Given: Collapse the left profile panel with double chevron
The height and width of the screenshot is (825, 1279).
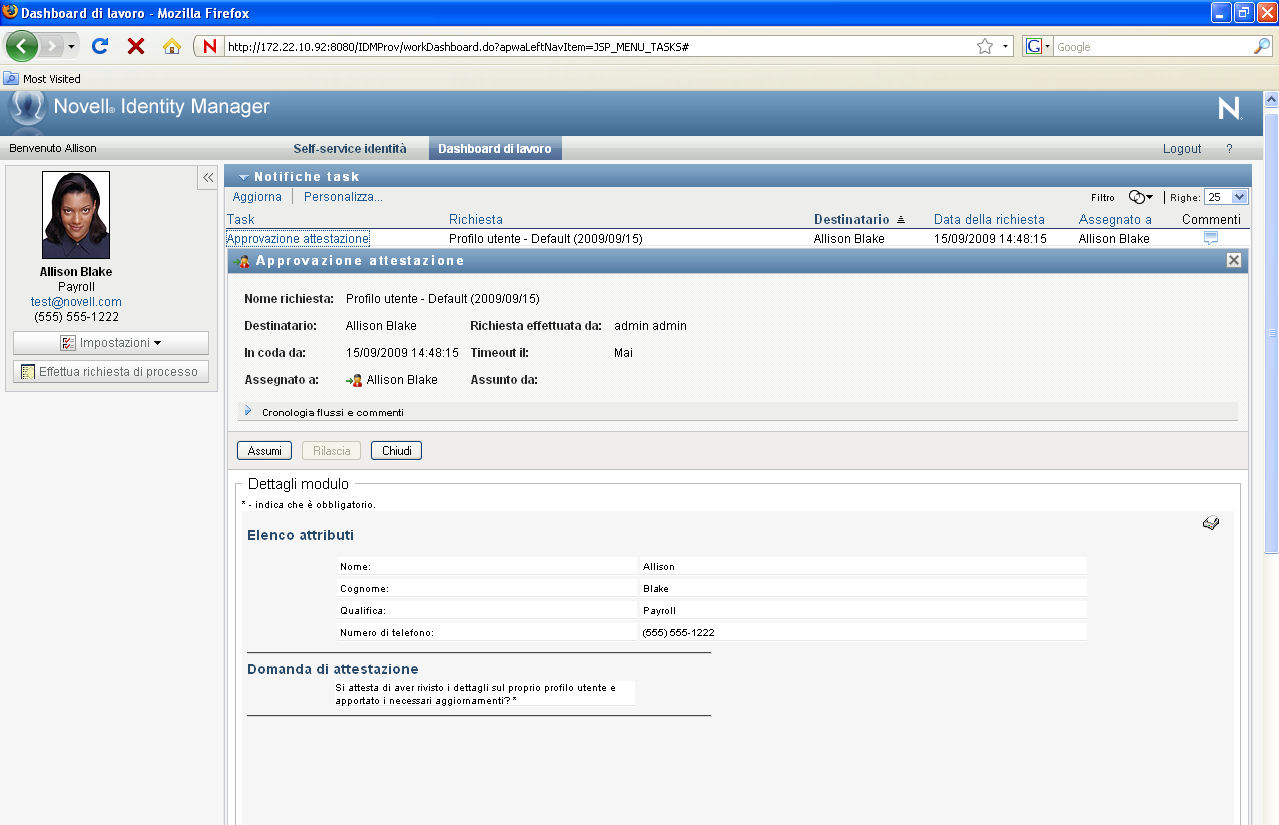Looking at the screenshot, I should point(208,177).
